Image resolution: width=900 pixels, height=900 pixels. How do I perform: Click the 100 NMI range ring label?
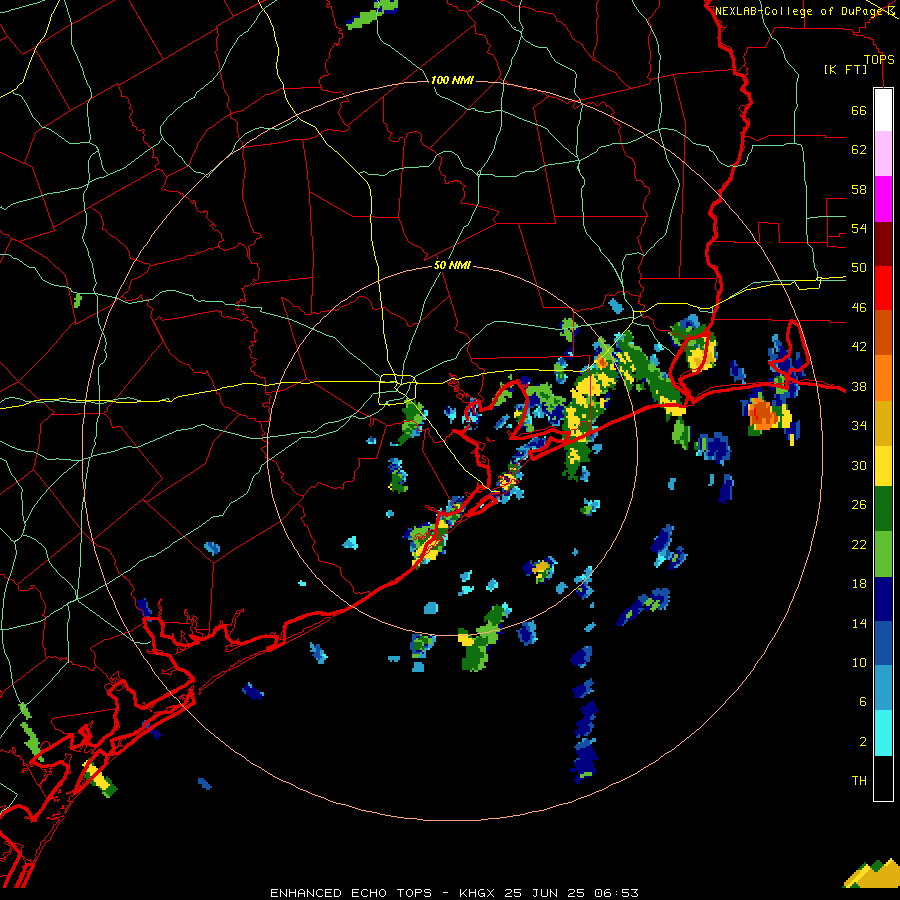(x=452, y=80)
